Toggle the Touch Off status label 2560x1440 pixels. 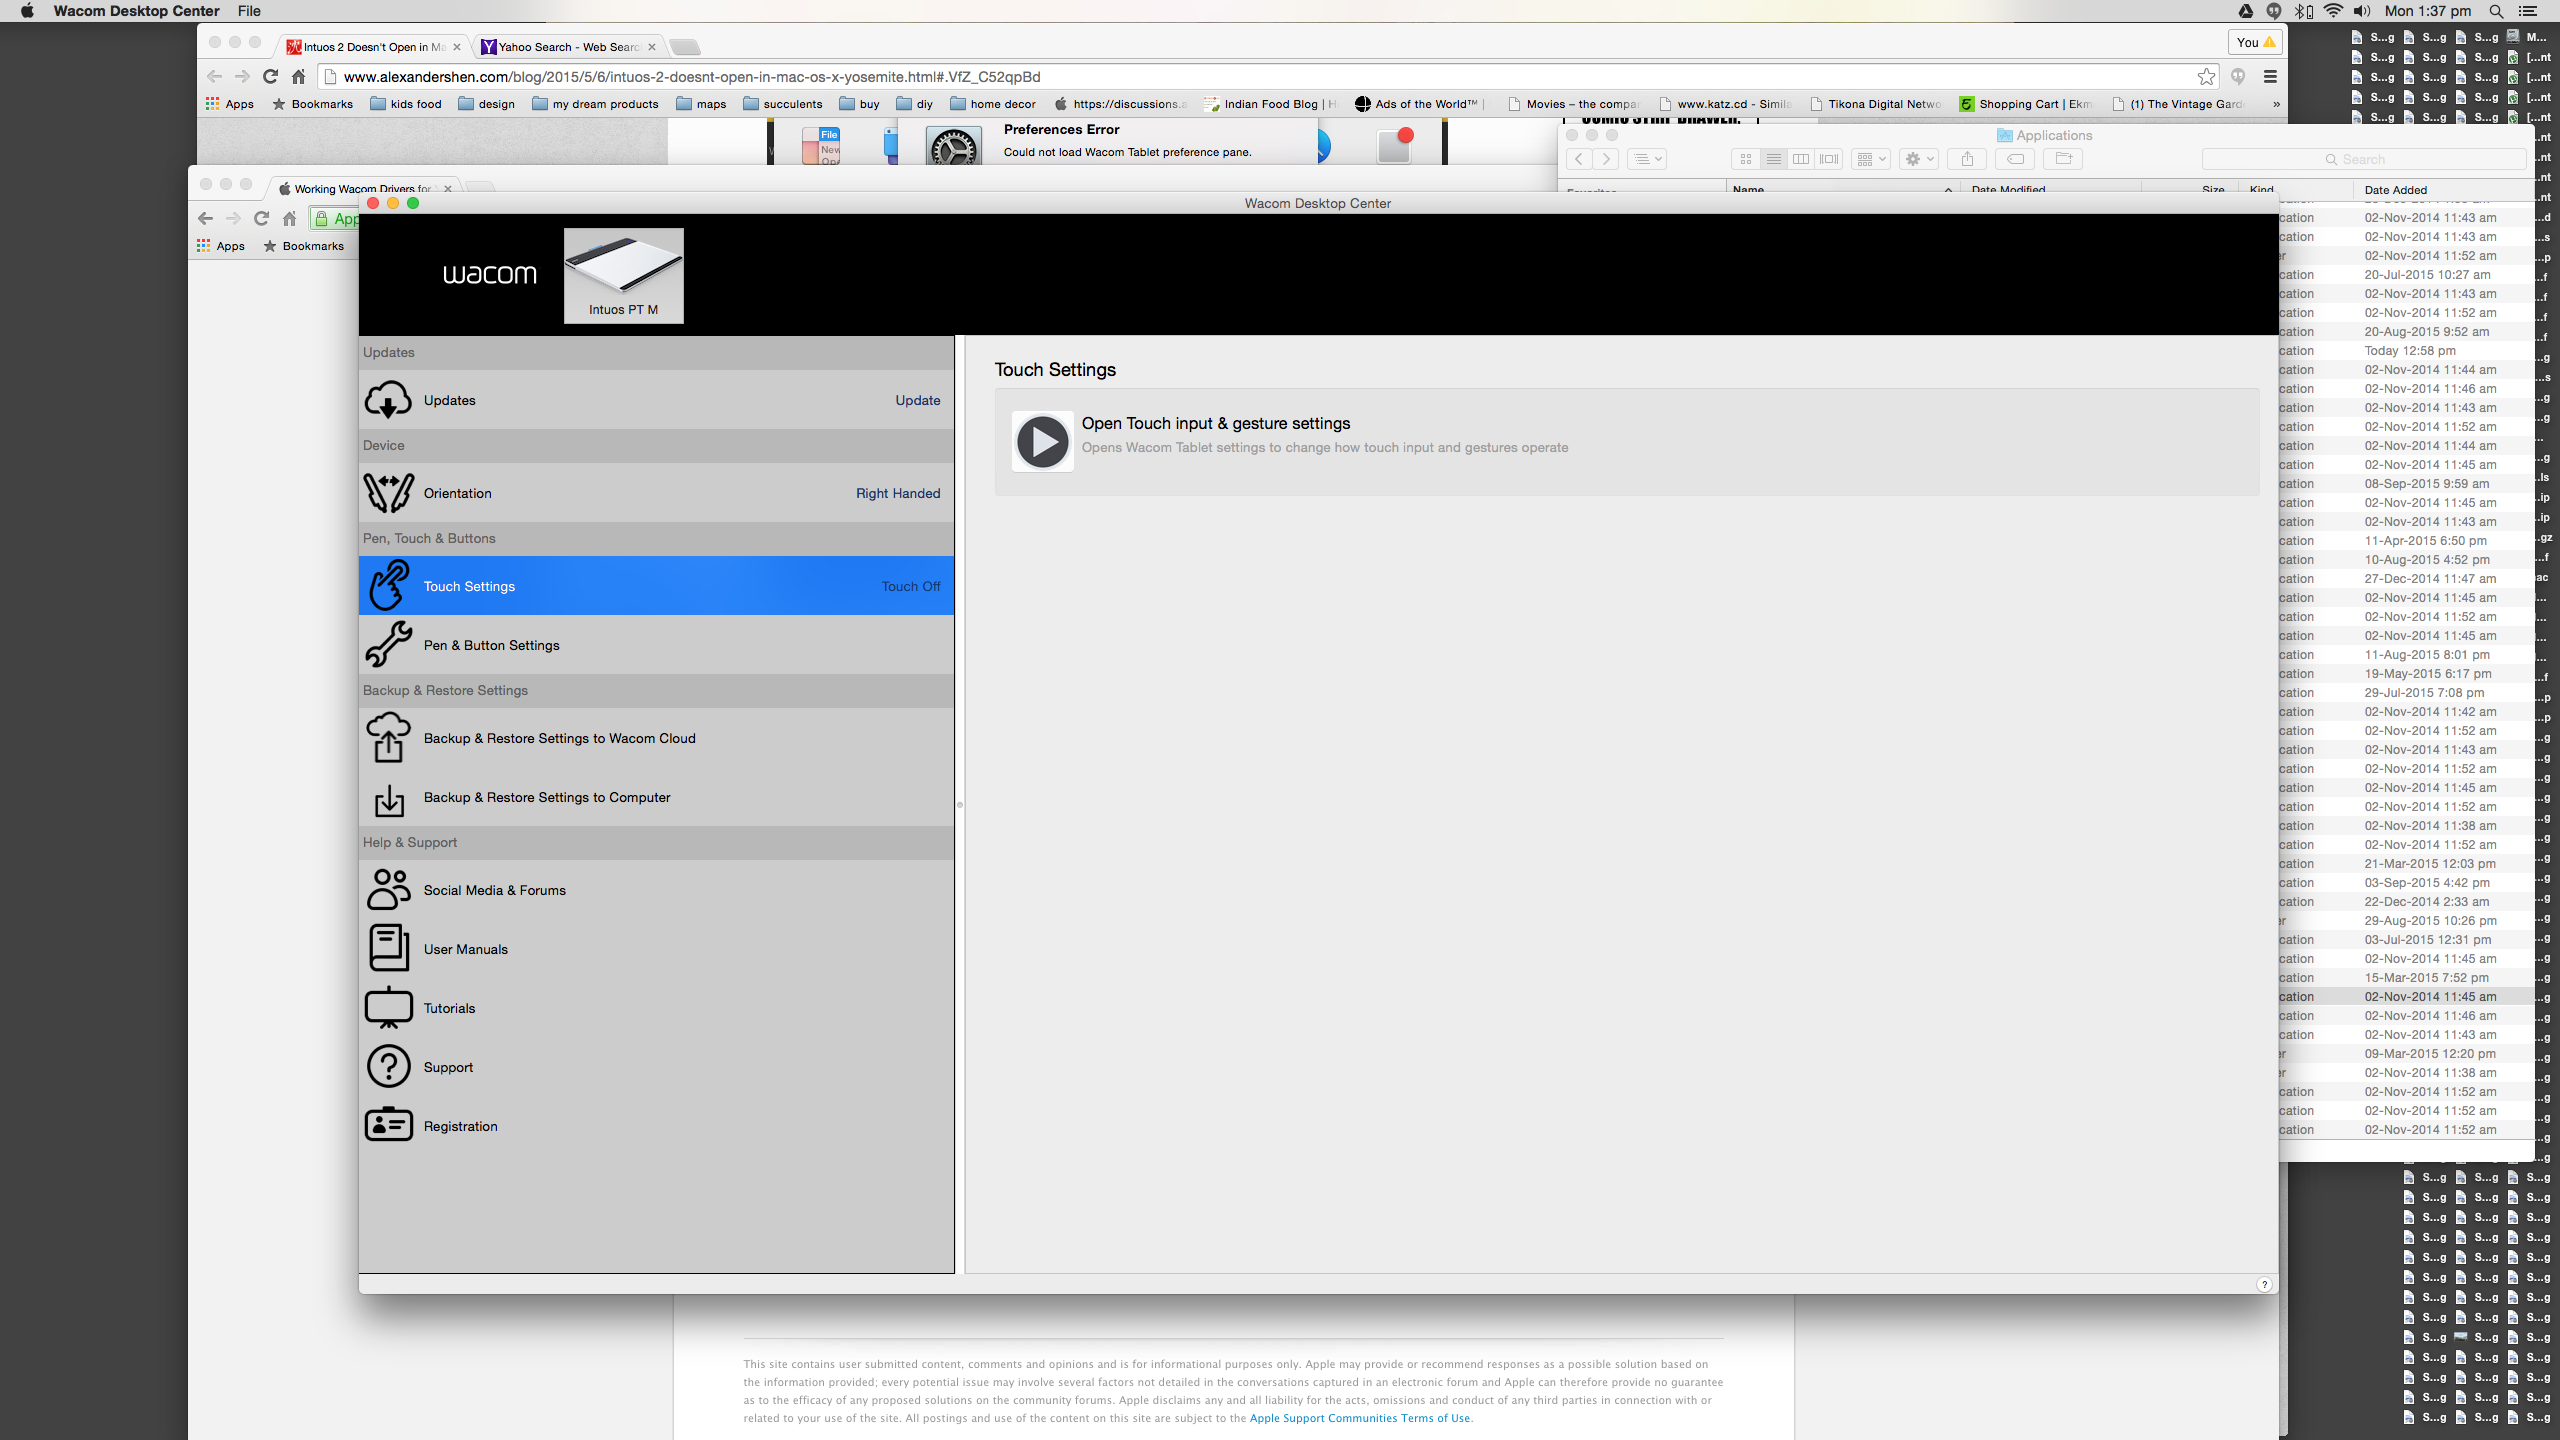click(x=910, y=587)
